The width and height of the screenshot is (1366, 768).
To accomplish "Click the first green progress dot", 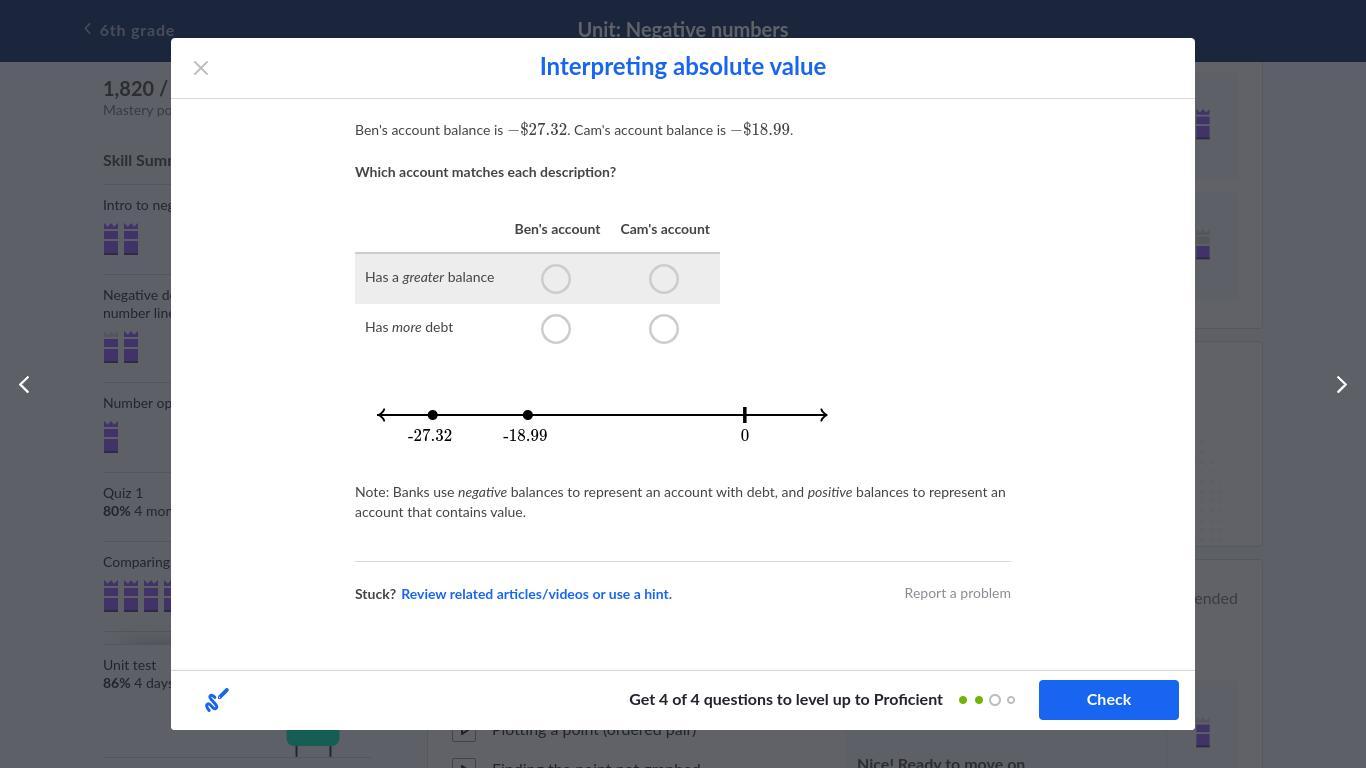I will tap(963, 700).
